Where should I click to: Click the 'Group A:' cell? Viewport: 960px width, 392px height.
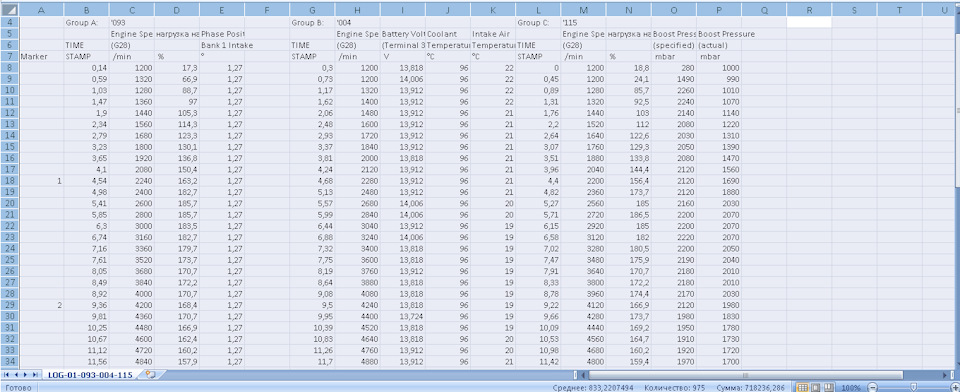click(86, 22)
